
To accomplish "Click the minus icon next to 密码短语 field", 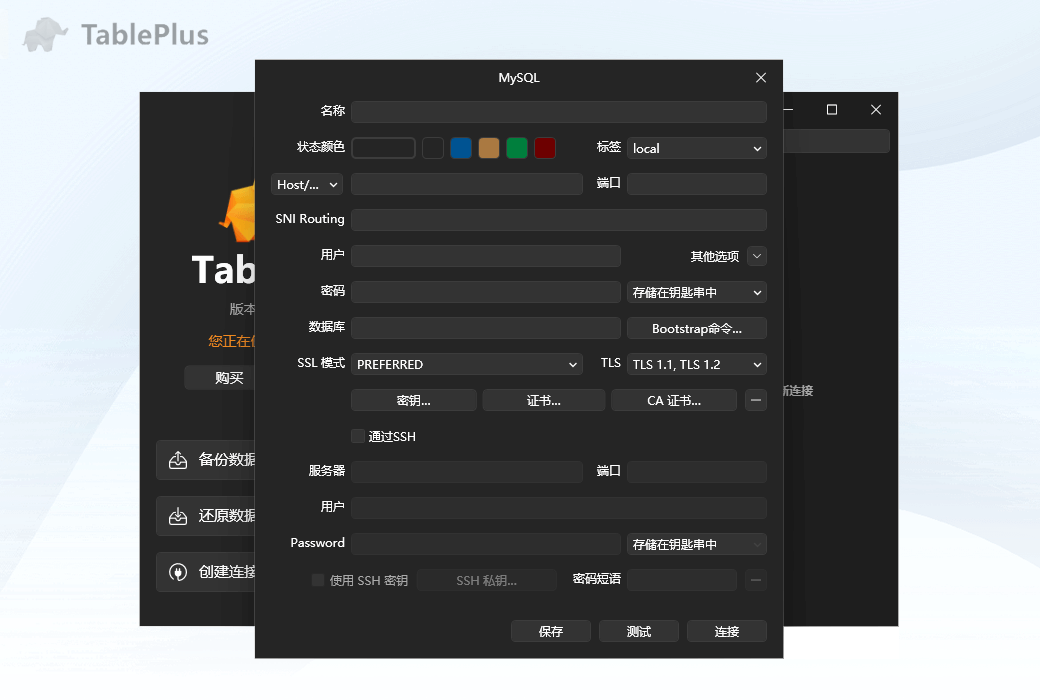I will (755, 580).
